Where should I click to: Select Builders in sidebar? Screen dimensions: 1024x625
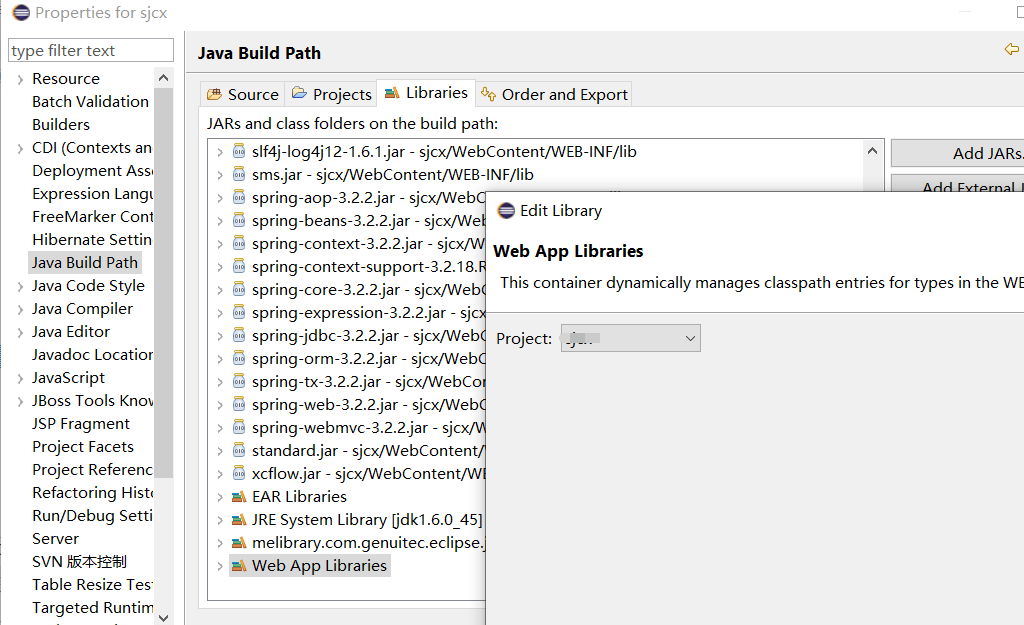(x=61, y=124)
